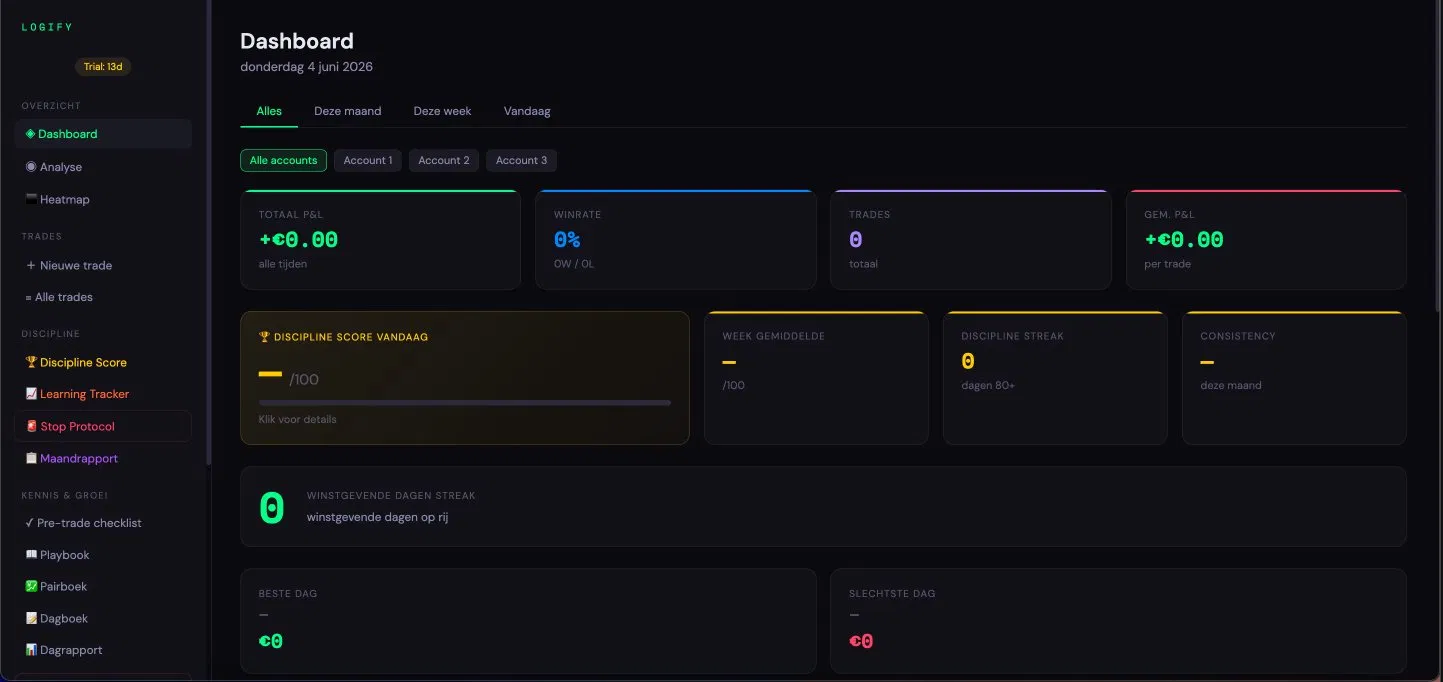Click the Dashboard page heading
The image size is (1443, 682).
click(297, 41)
